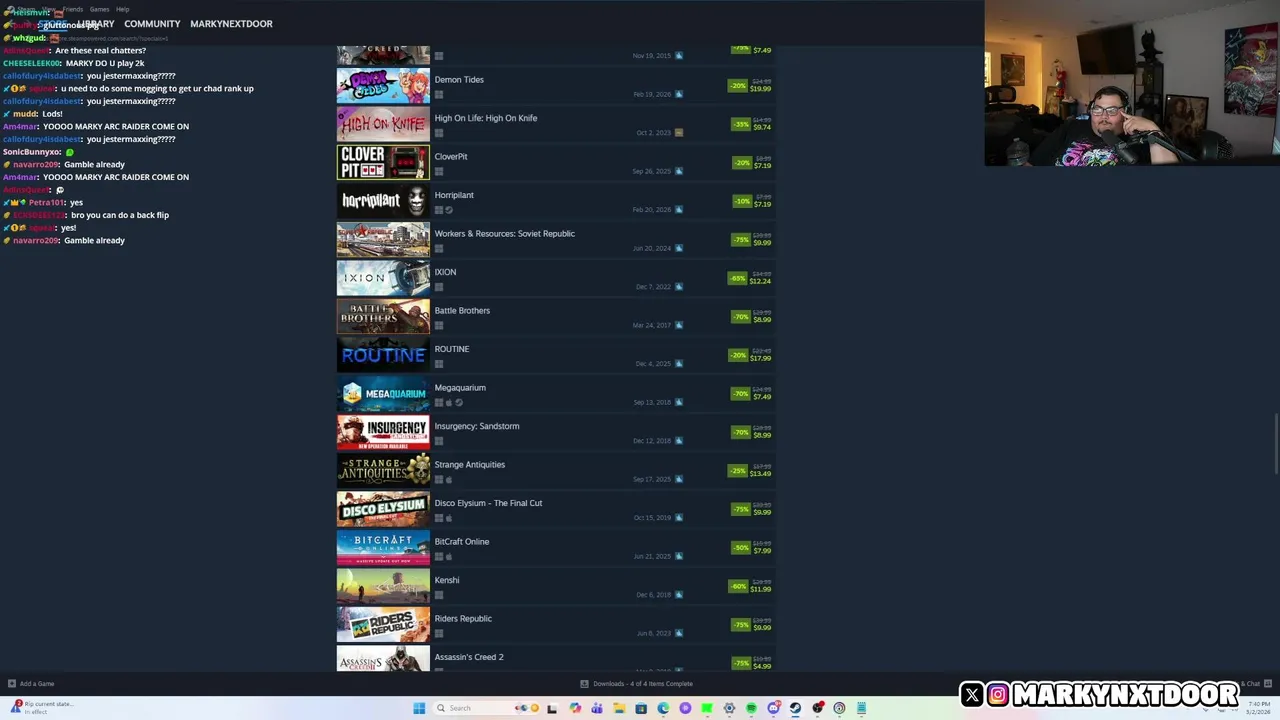Launch Copilot from the taskbar
Screen dimensions: 1280x720
coord(575,708)
